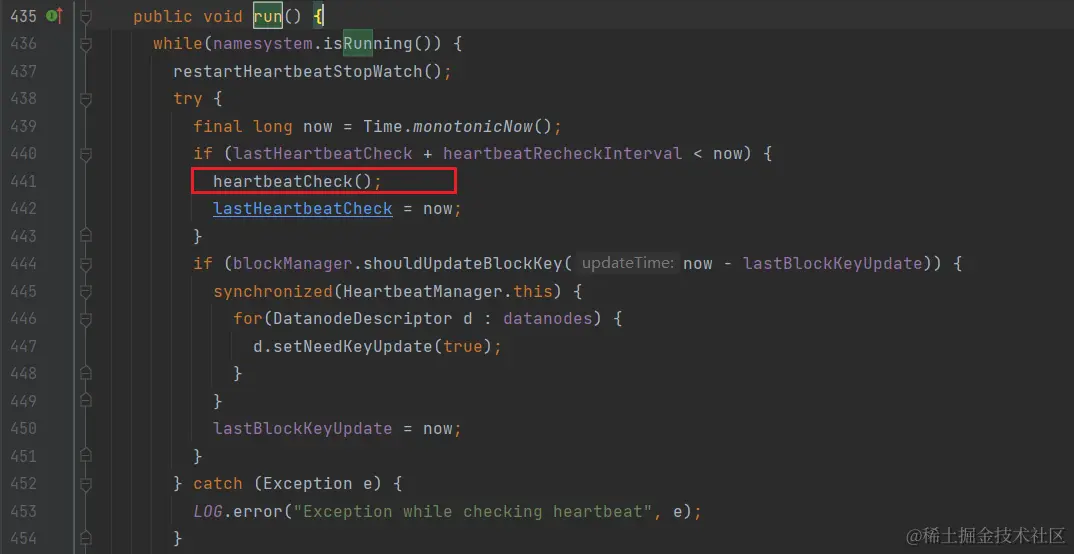Click the 'try' keyword

[x=188, y=99]
